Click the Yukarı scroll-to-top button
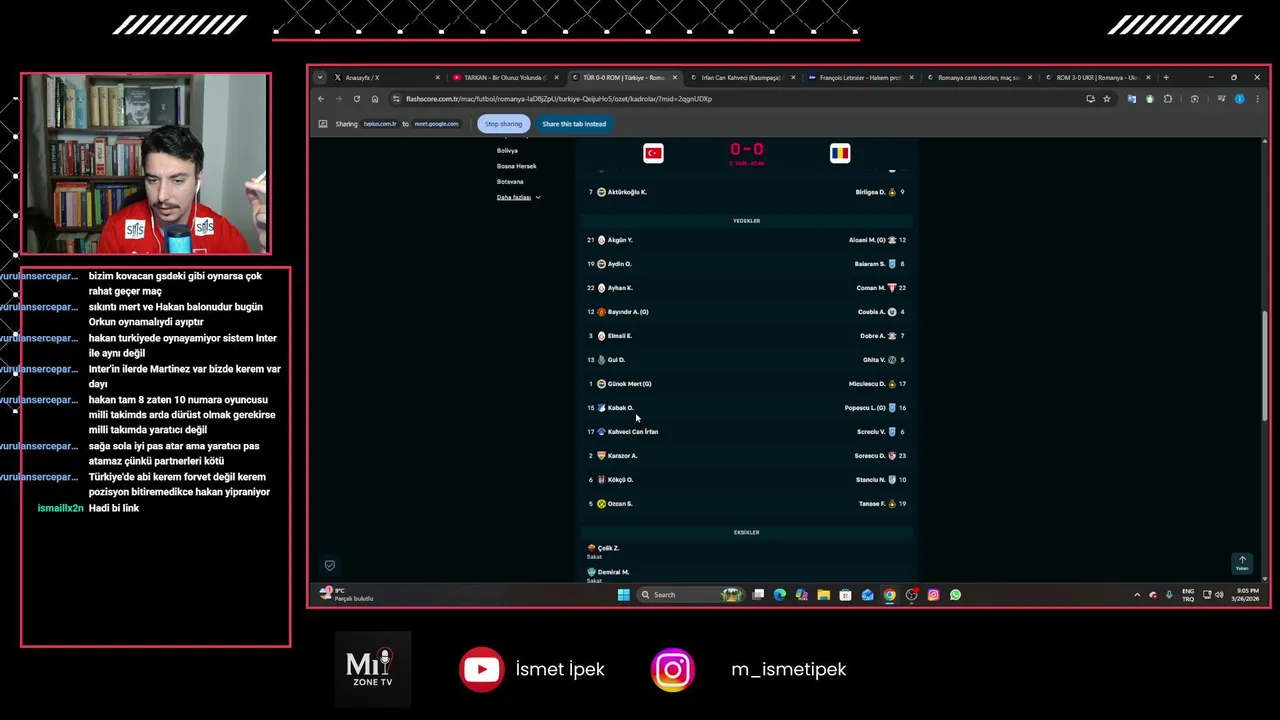The height and width of the screenshot is (720, 1280). [x=1242, y=563]
